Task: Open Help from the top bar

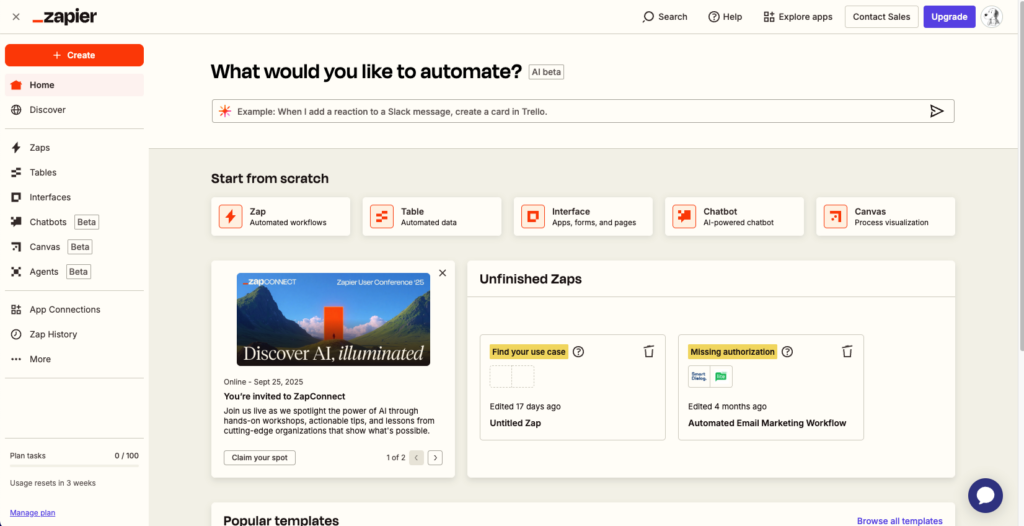Action: click(x=725, y=17)
